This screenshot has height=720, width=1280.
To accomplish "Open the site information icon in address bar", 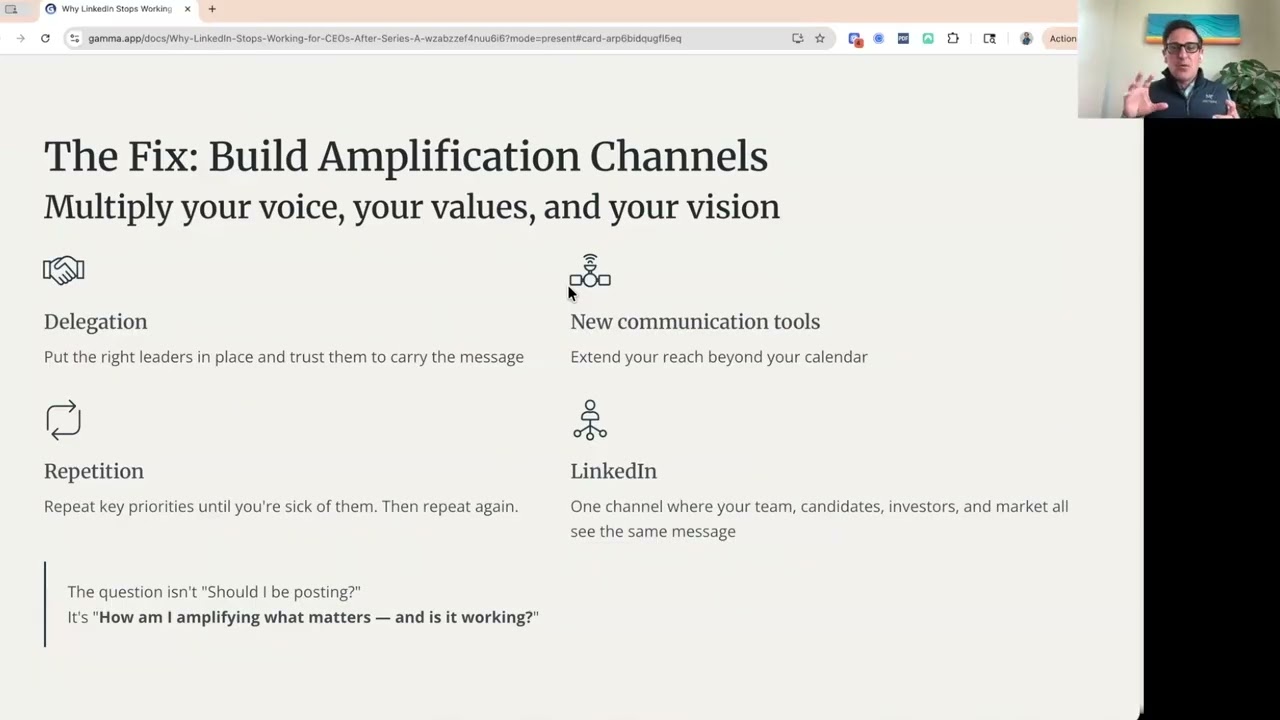I will coord(74,38).
